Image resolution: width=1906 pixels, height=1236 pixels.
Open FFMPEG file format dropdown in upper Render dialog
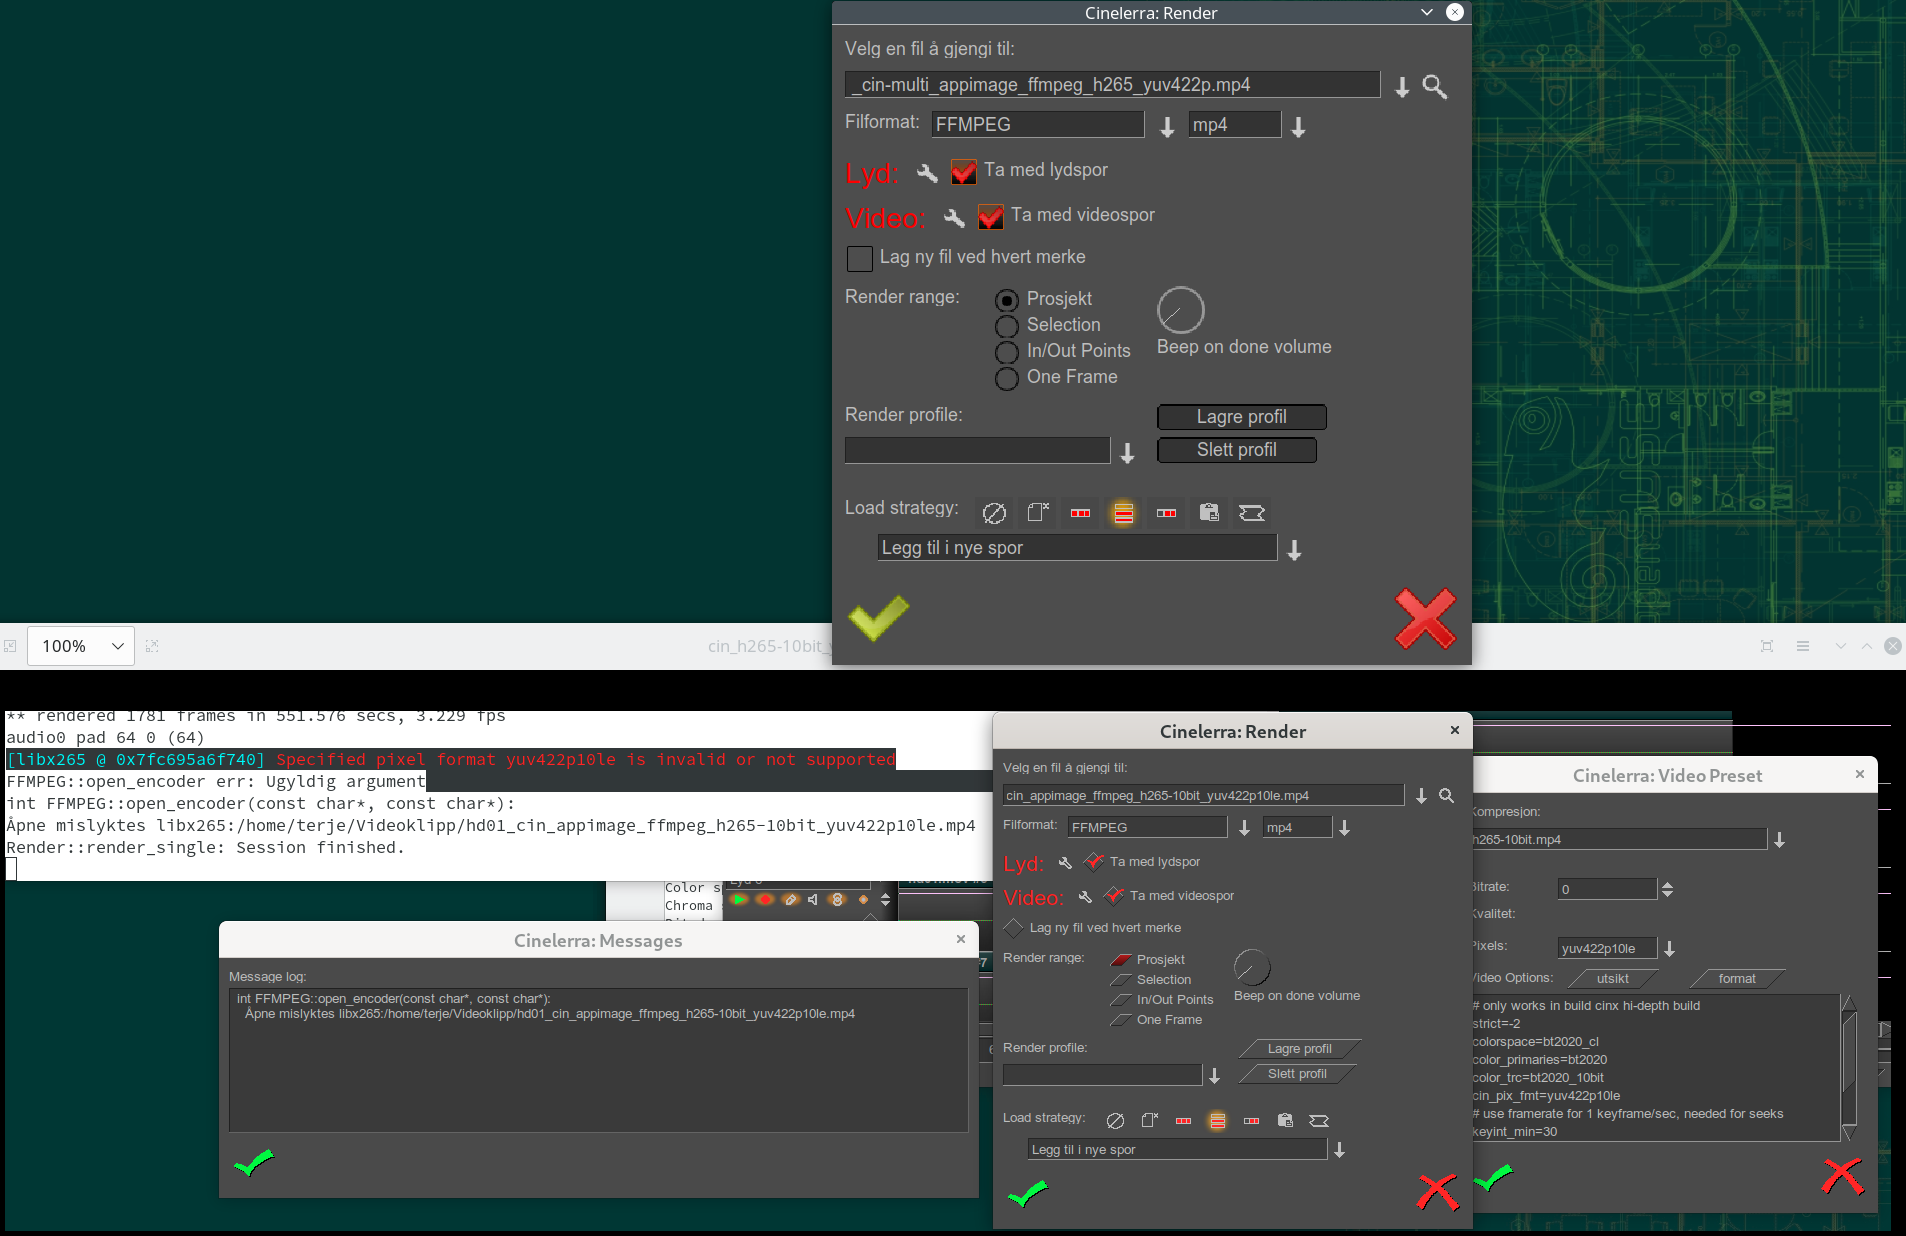(x=1166, y=127)
